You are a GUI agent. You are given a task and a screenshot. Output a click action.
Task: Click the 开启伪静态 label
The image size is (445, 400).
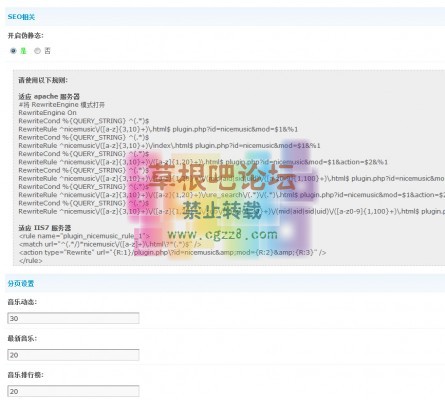tap(26, 36)
